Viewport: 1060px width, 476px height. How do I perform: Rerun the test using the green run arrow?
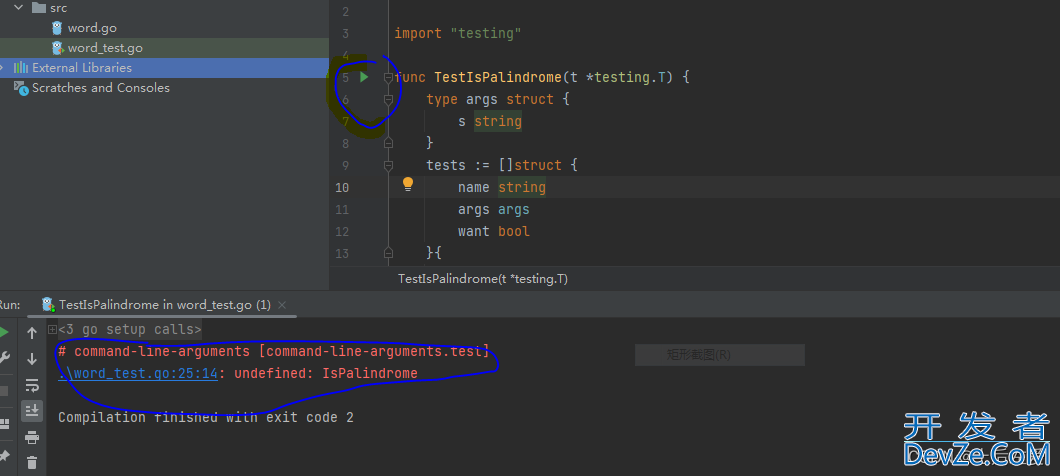pyautogui.click(x=4, y=333)
